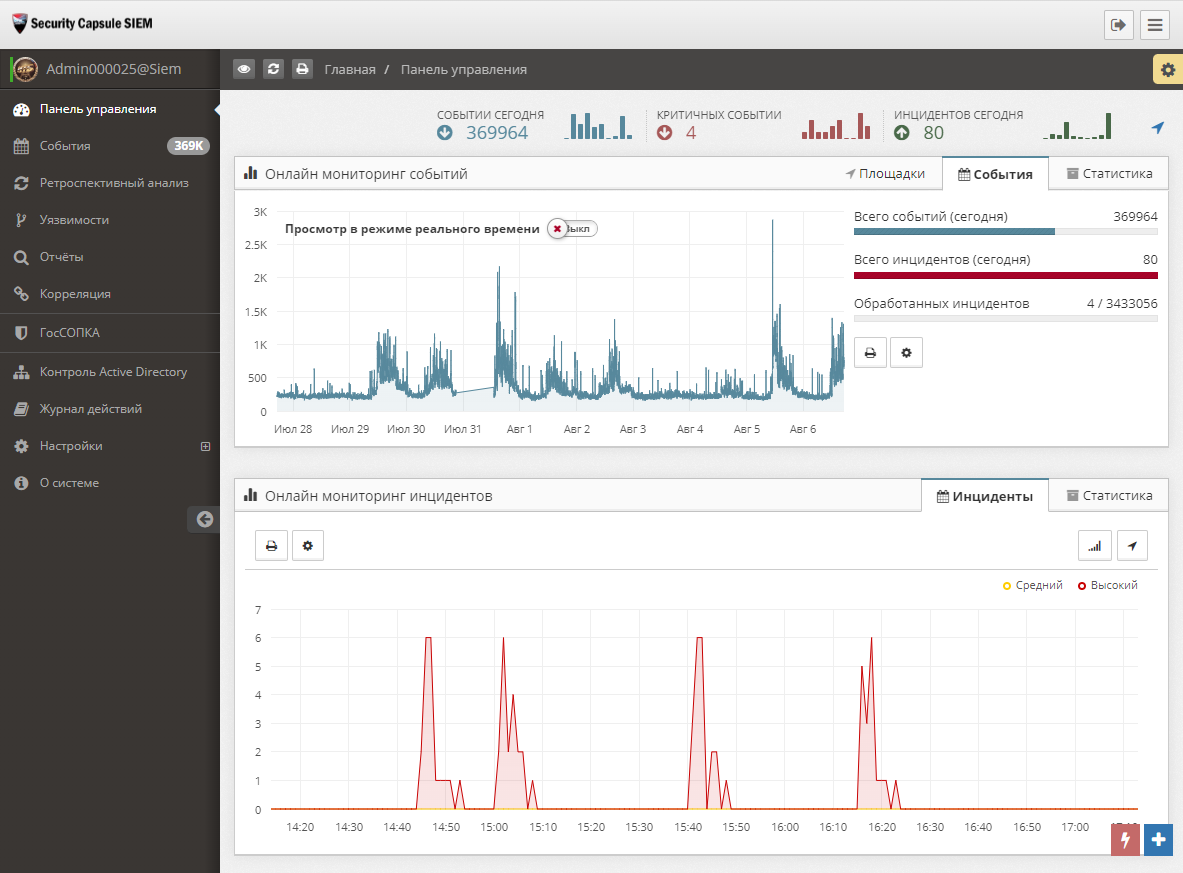Open the hamburger menu in header
Screen dimensions: 1183x873
pyautogui.click(x=1155, y=25)
